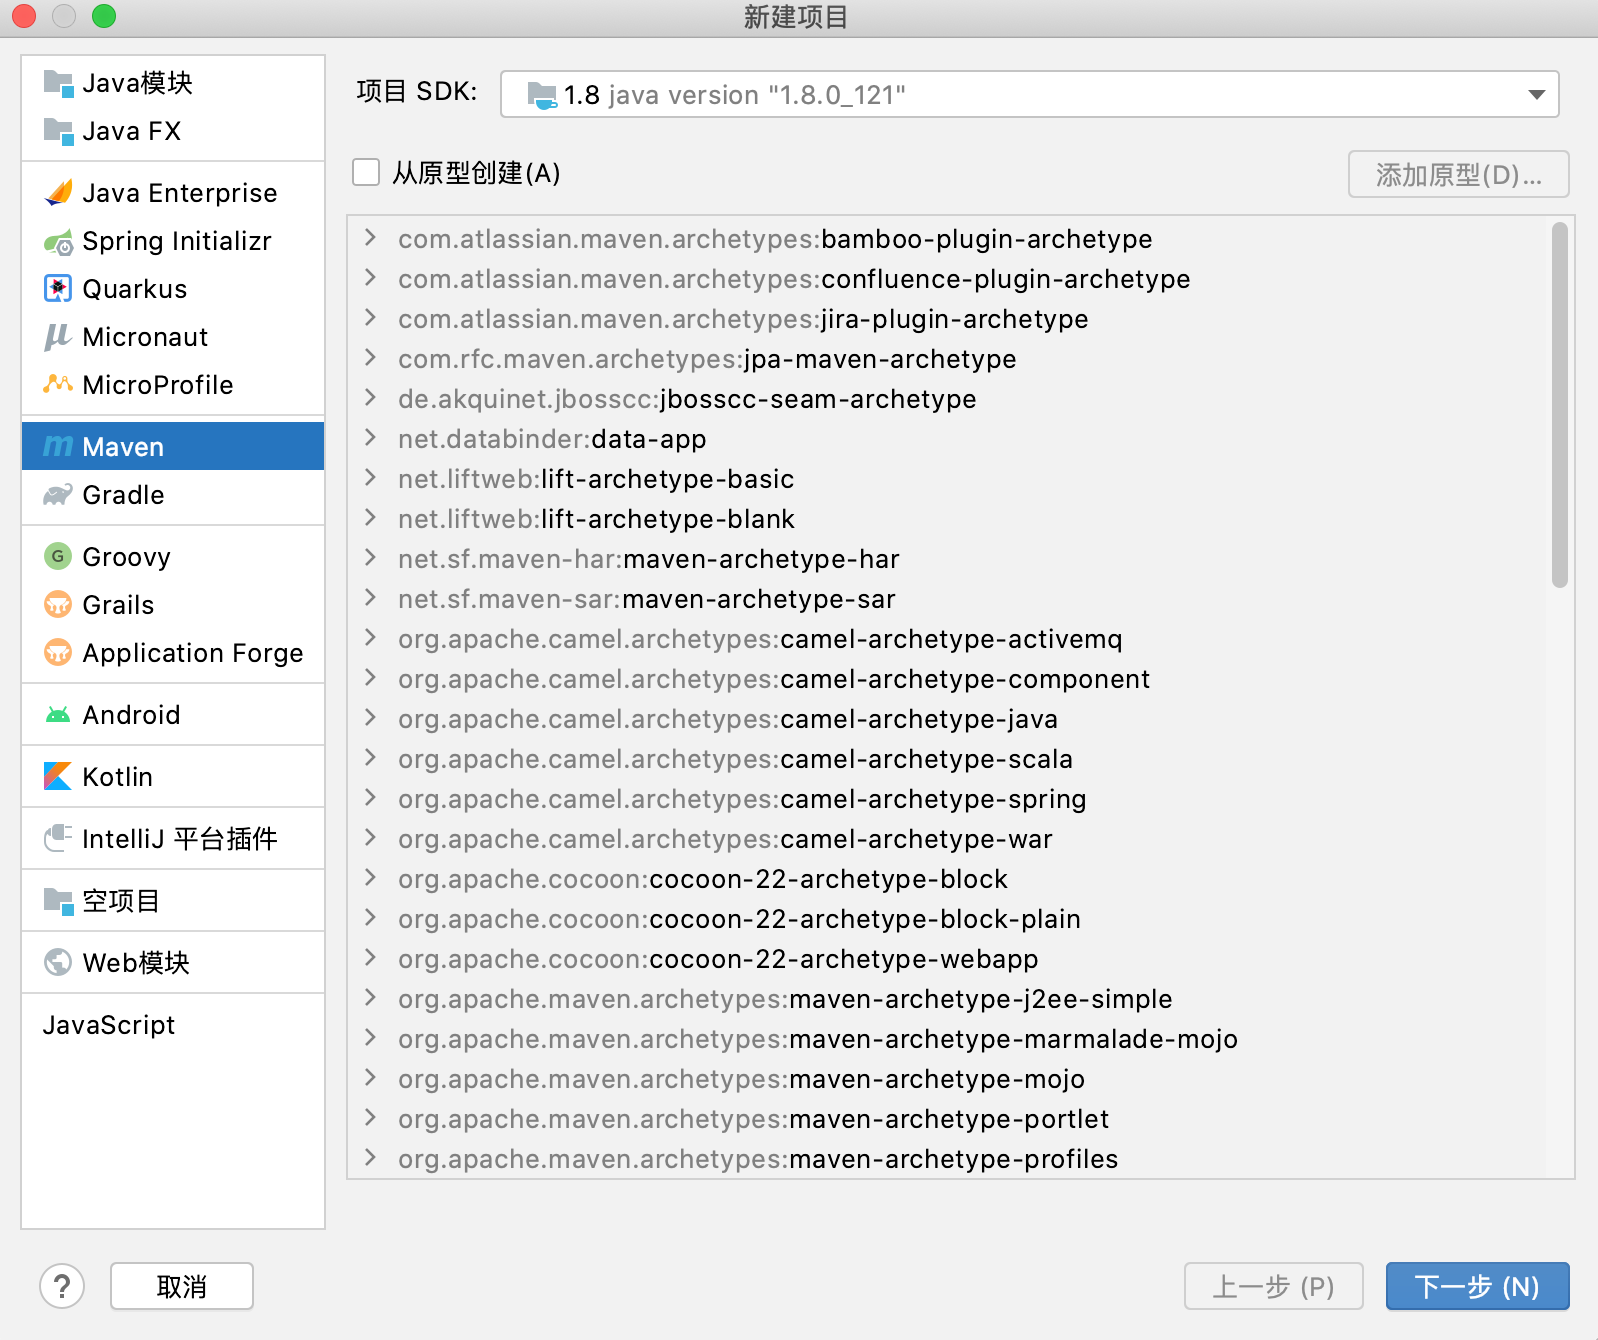
Task: Click the 上一步 (P) previous button
Action: (x=1274, y=1286)
